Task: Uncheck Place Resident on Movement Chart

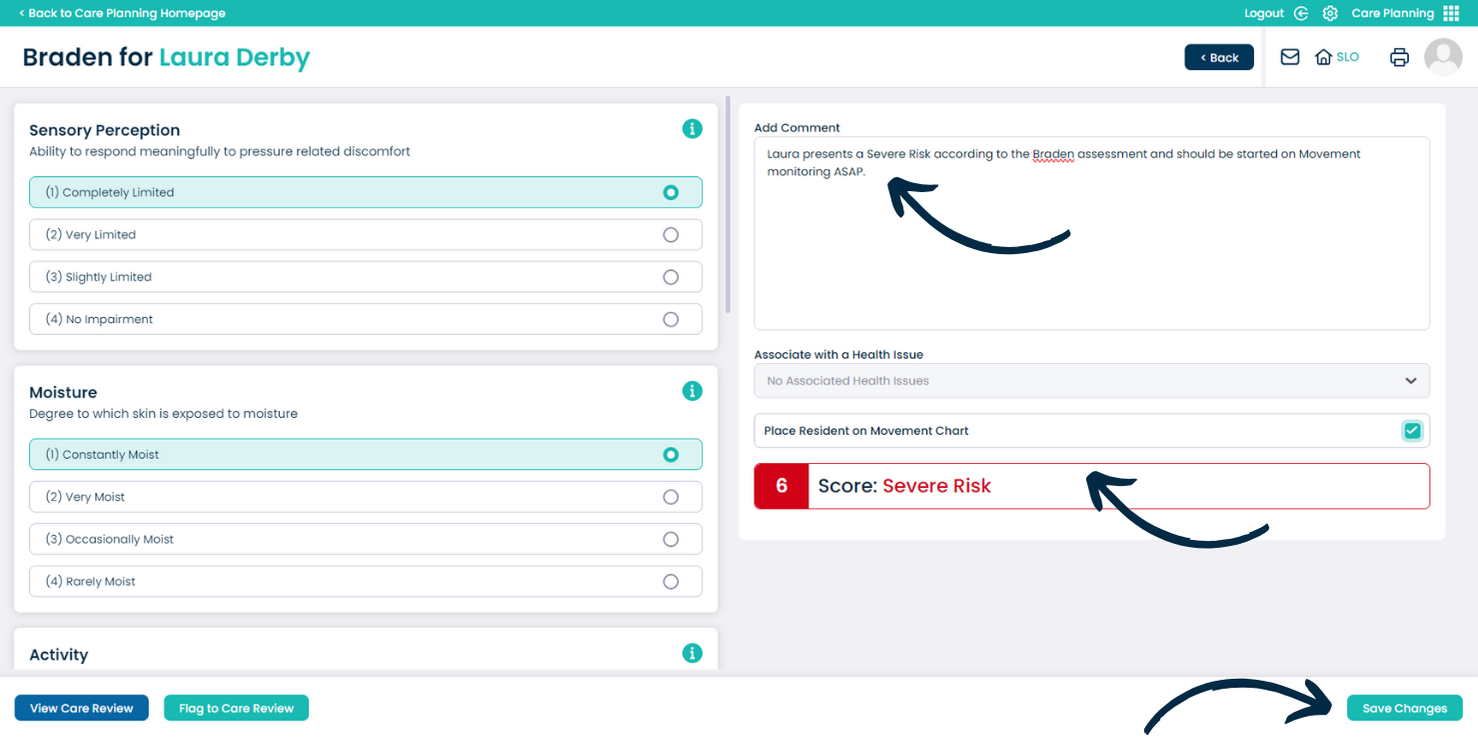Action: (x=1412, y=431)
